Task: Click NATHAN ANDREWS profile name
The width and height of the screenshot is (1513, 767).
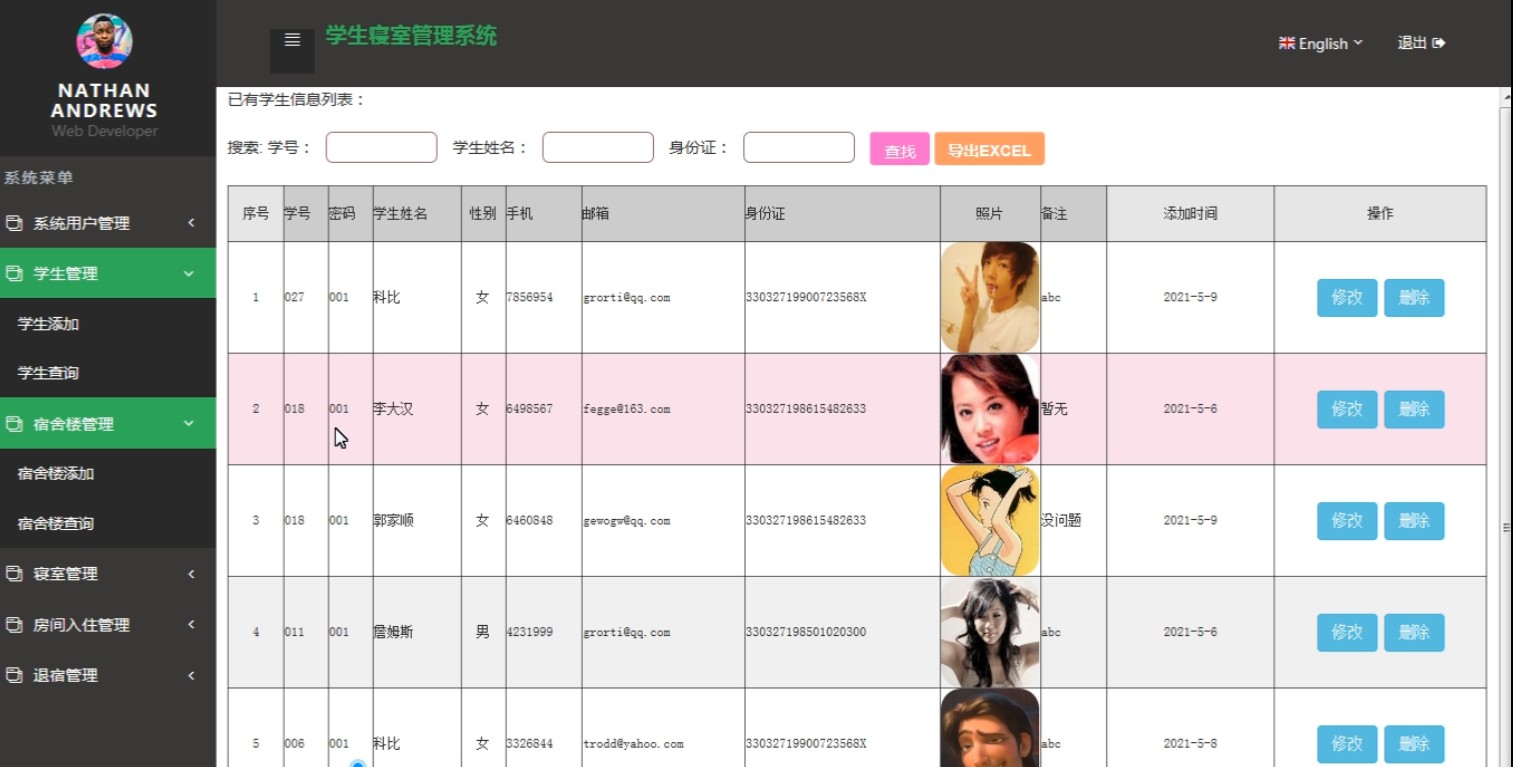Action: [x=104, y=100]
